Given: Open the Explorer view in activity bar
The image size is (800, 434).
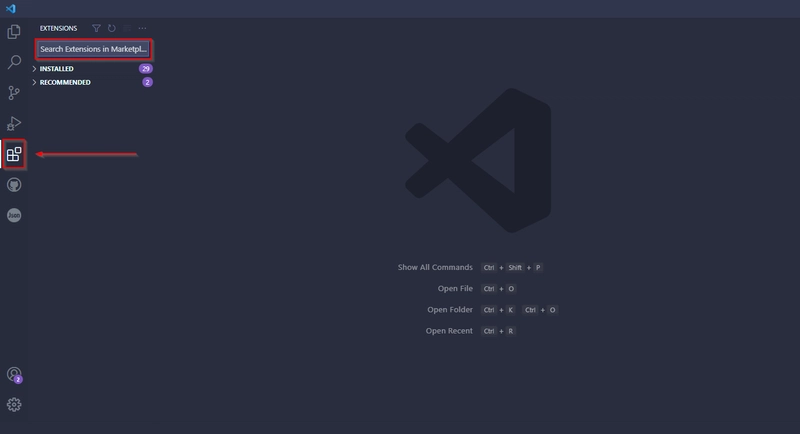Looking at the screenshot, I should pos(14,32).
